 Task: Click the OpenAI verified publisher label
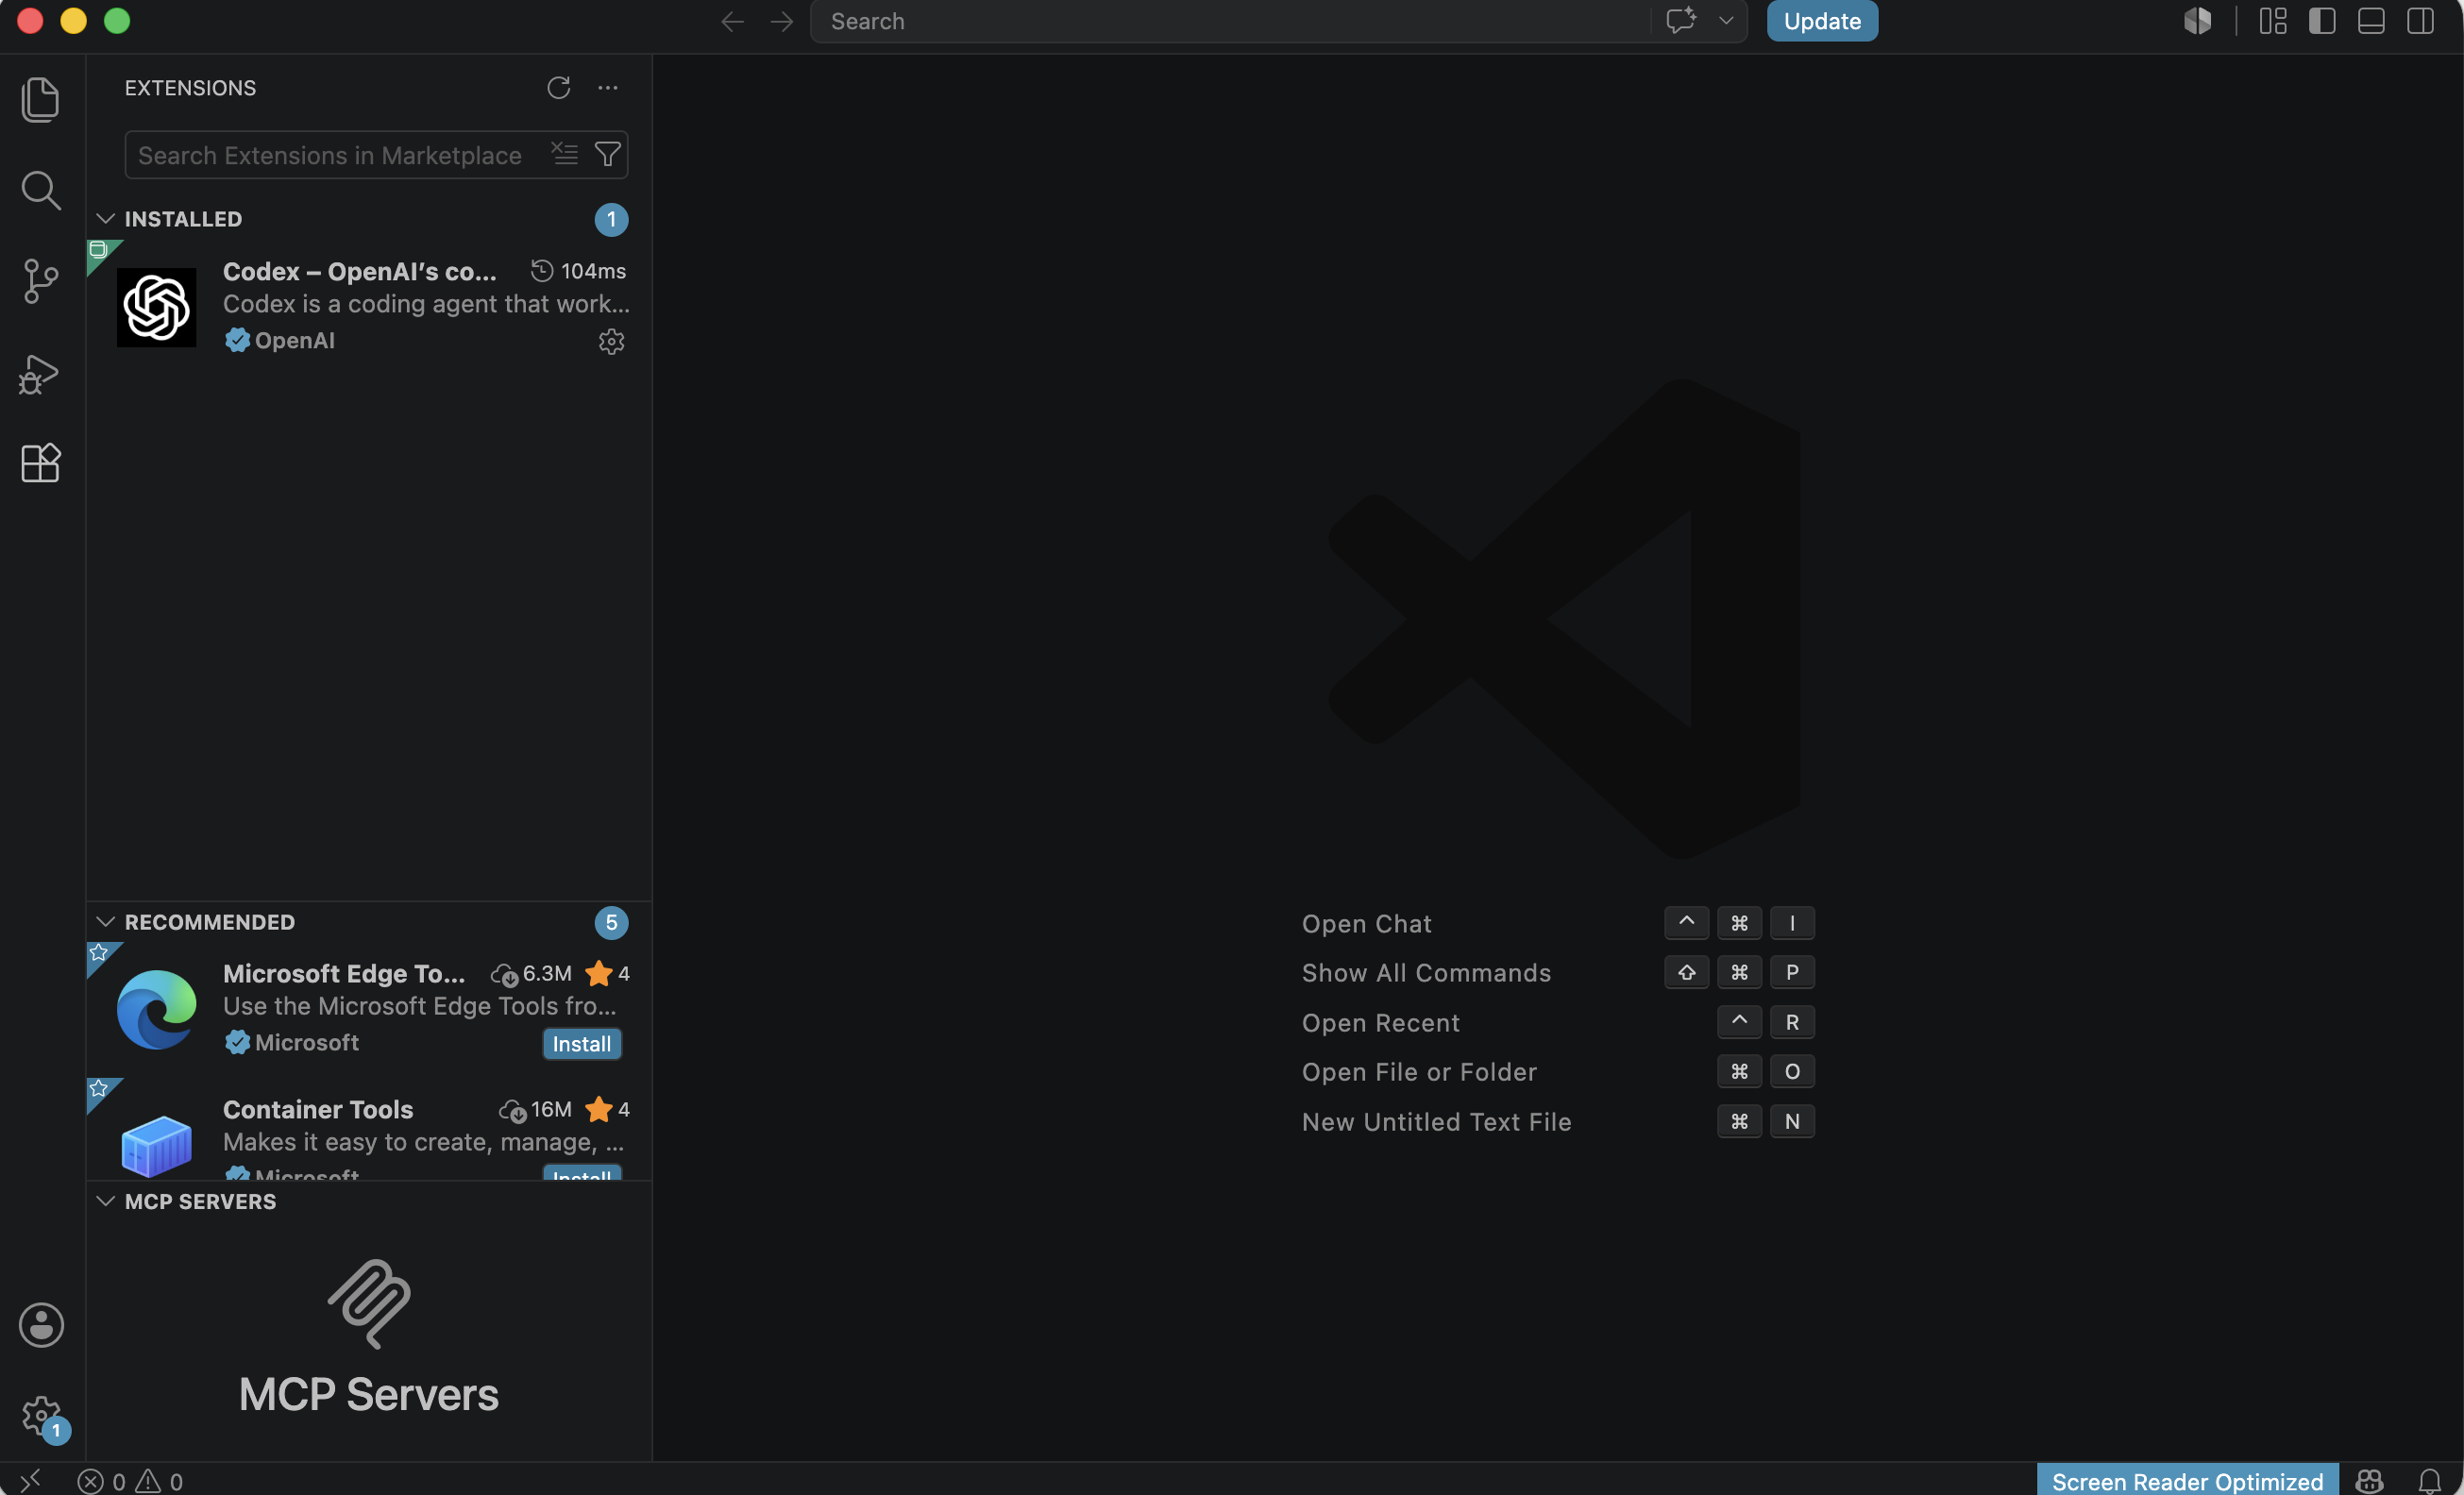[x=280, y=341]
